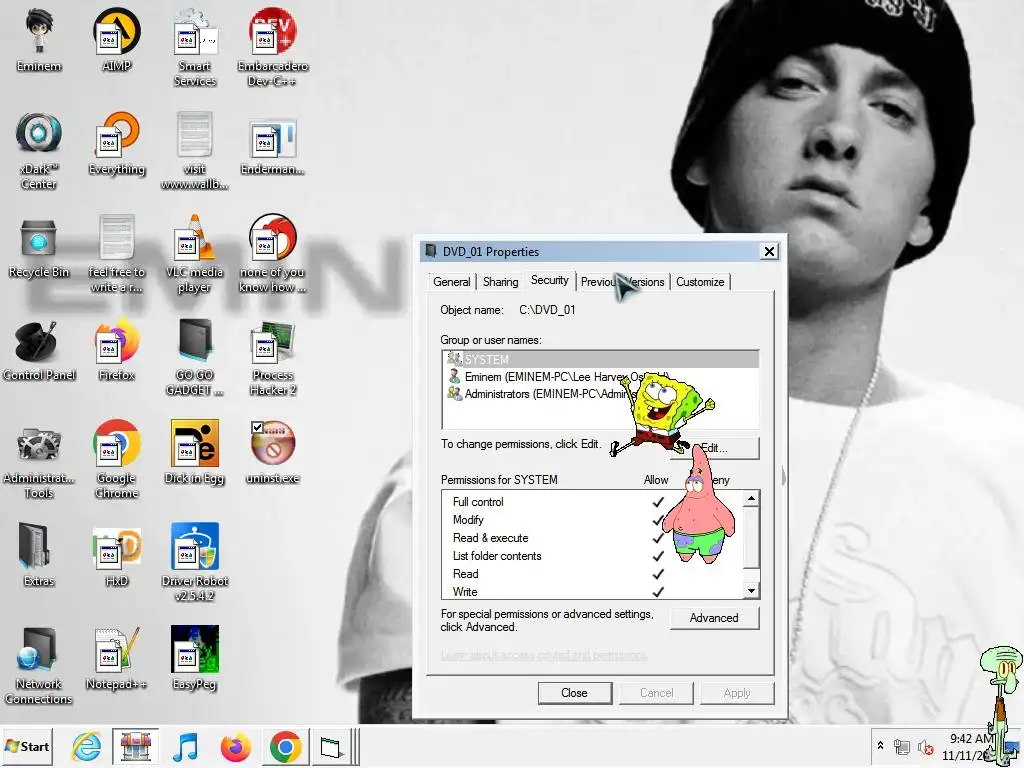The width and height of the screenshot is (1024, 768).
Task: Open the Customize tab
Action: point(700,282)
